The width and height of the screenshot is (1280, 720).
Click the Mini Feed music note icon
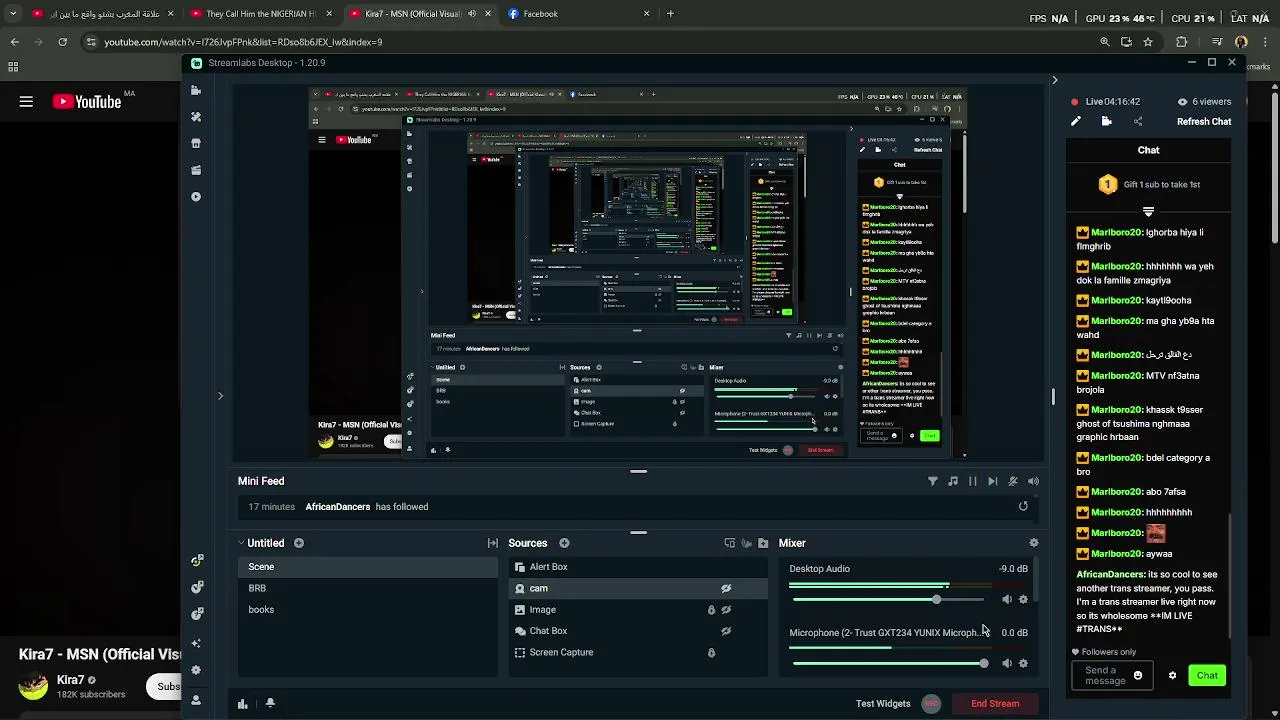point(953,481)
